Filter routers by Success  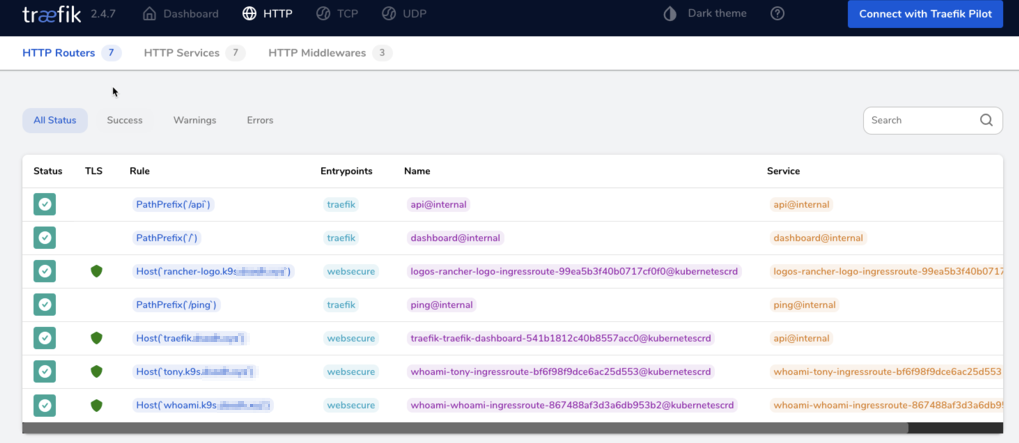[125, 120]
